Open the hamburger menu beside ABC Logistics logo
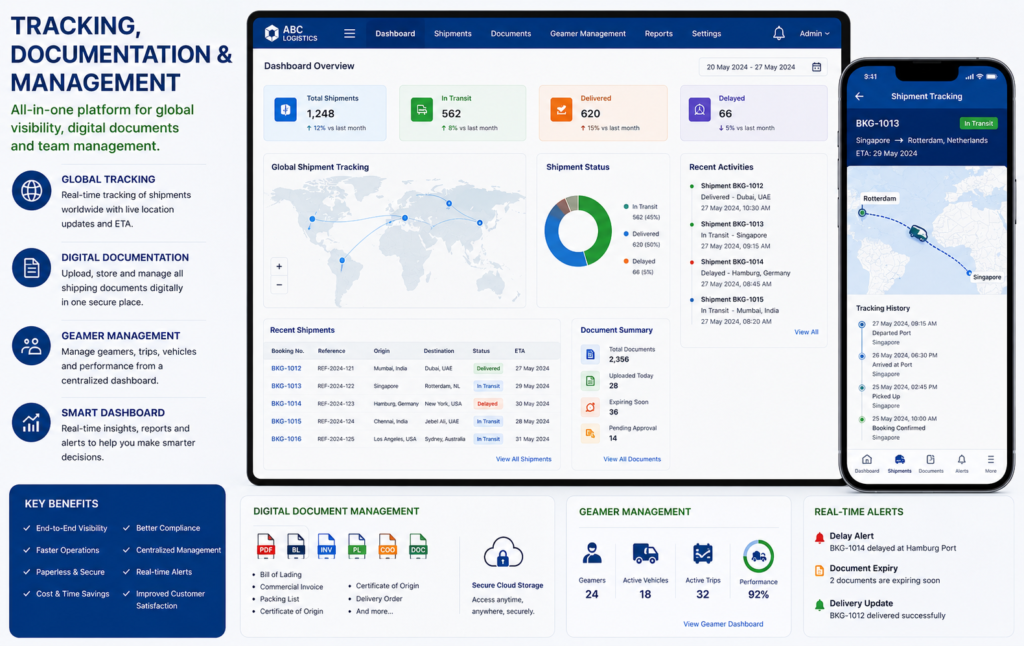The width and height of the screenshot is (1024, 646). (x=349, y=33)
